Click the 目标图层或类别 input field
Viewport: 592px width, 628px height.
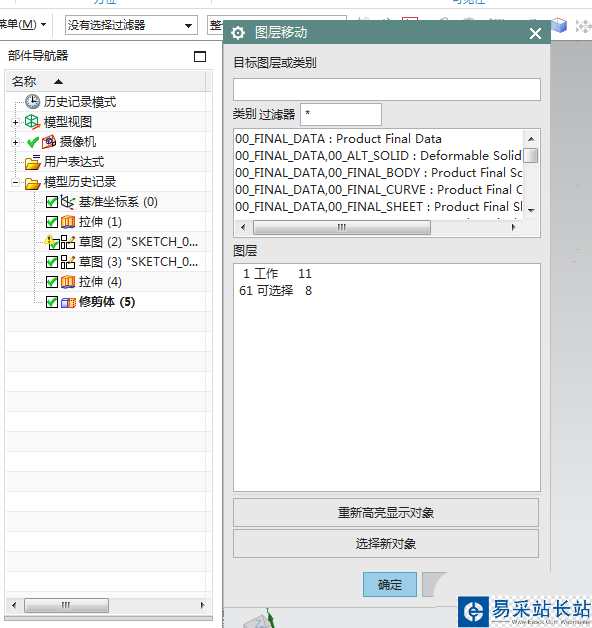387,89
